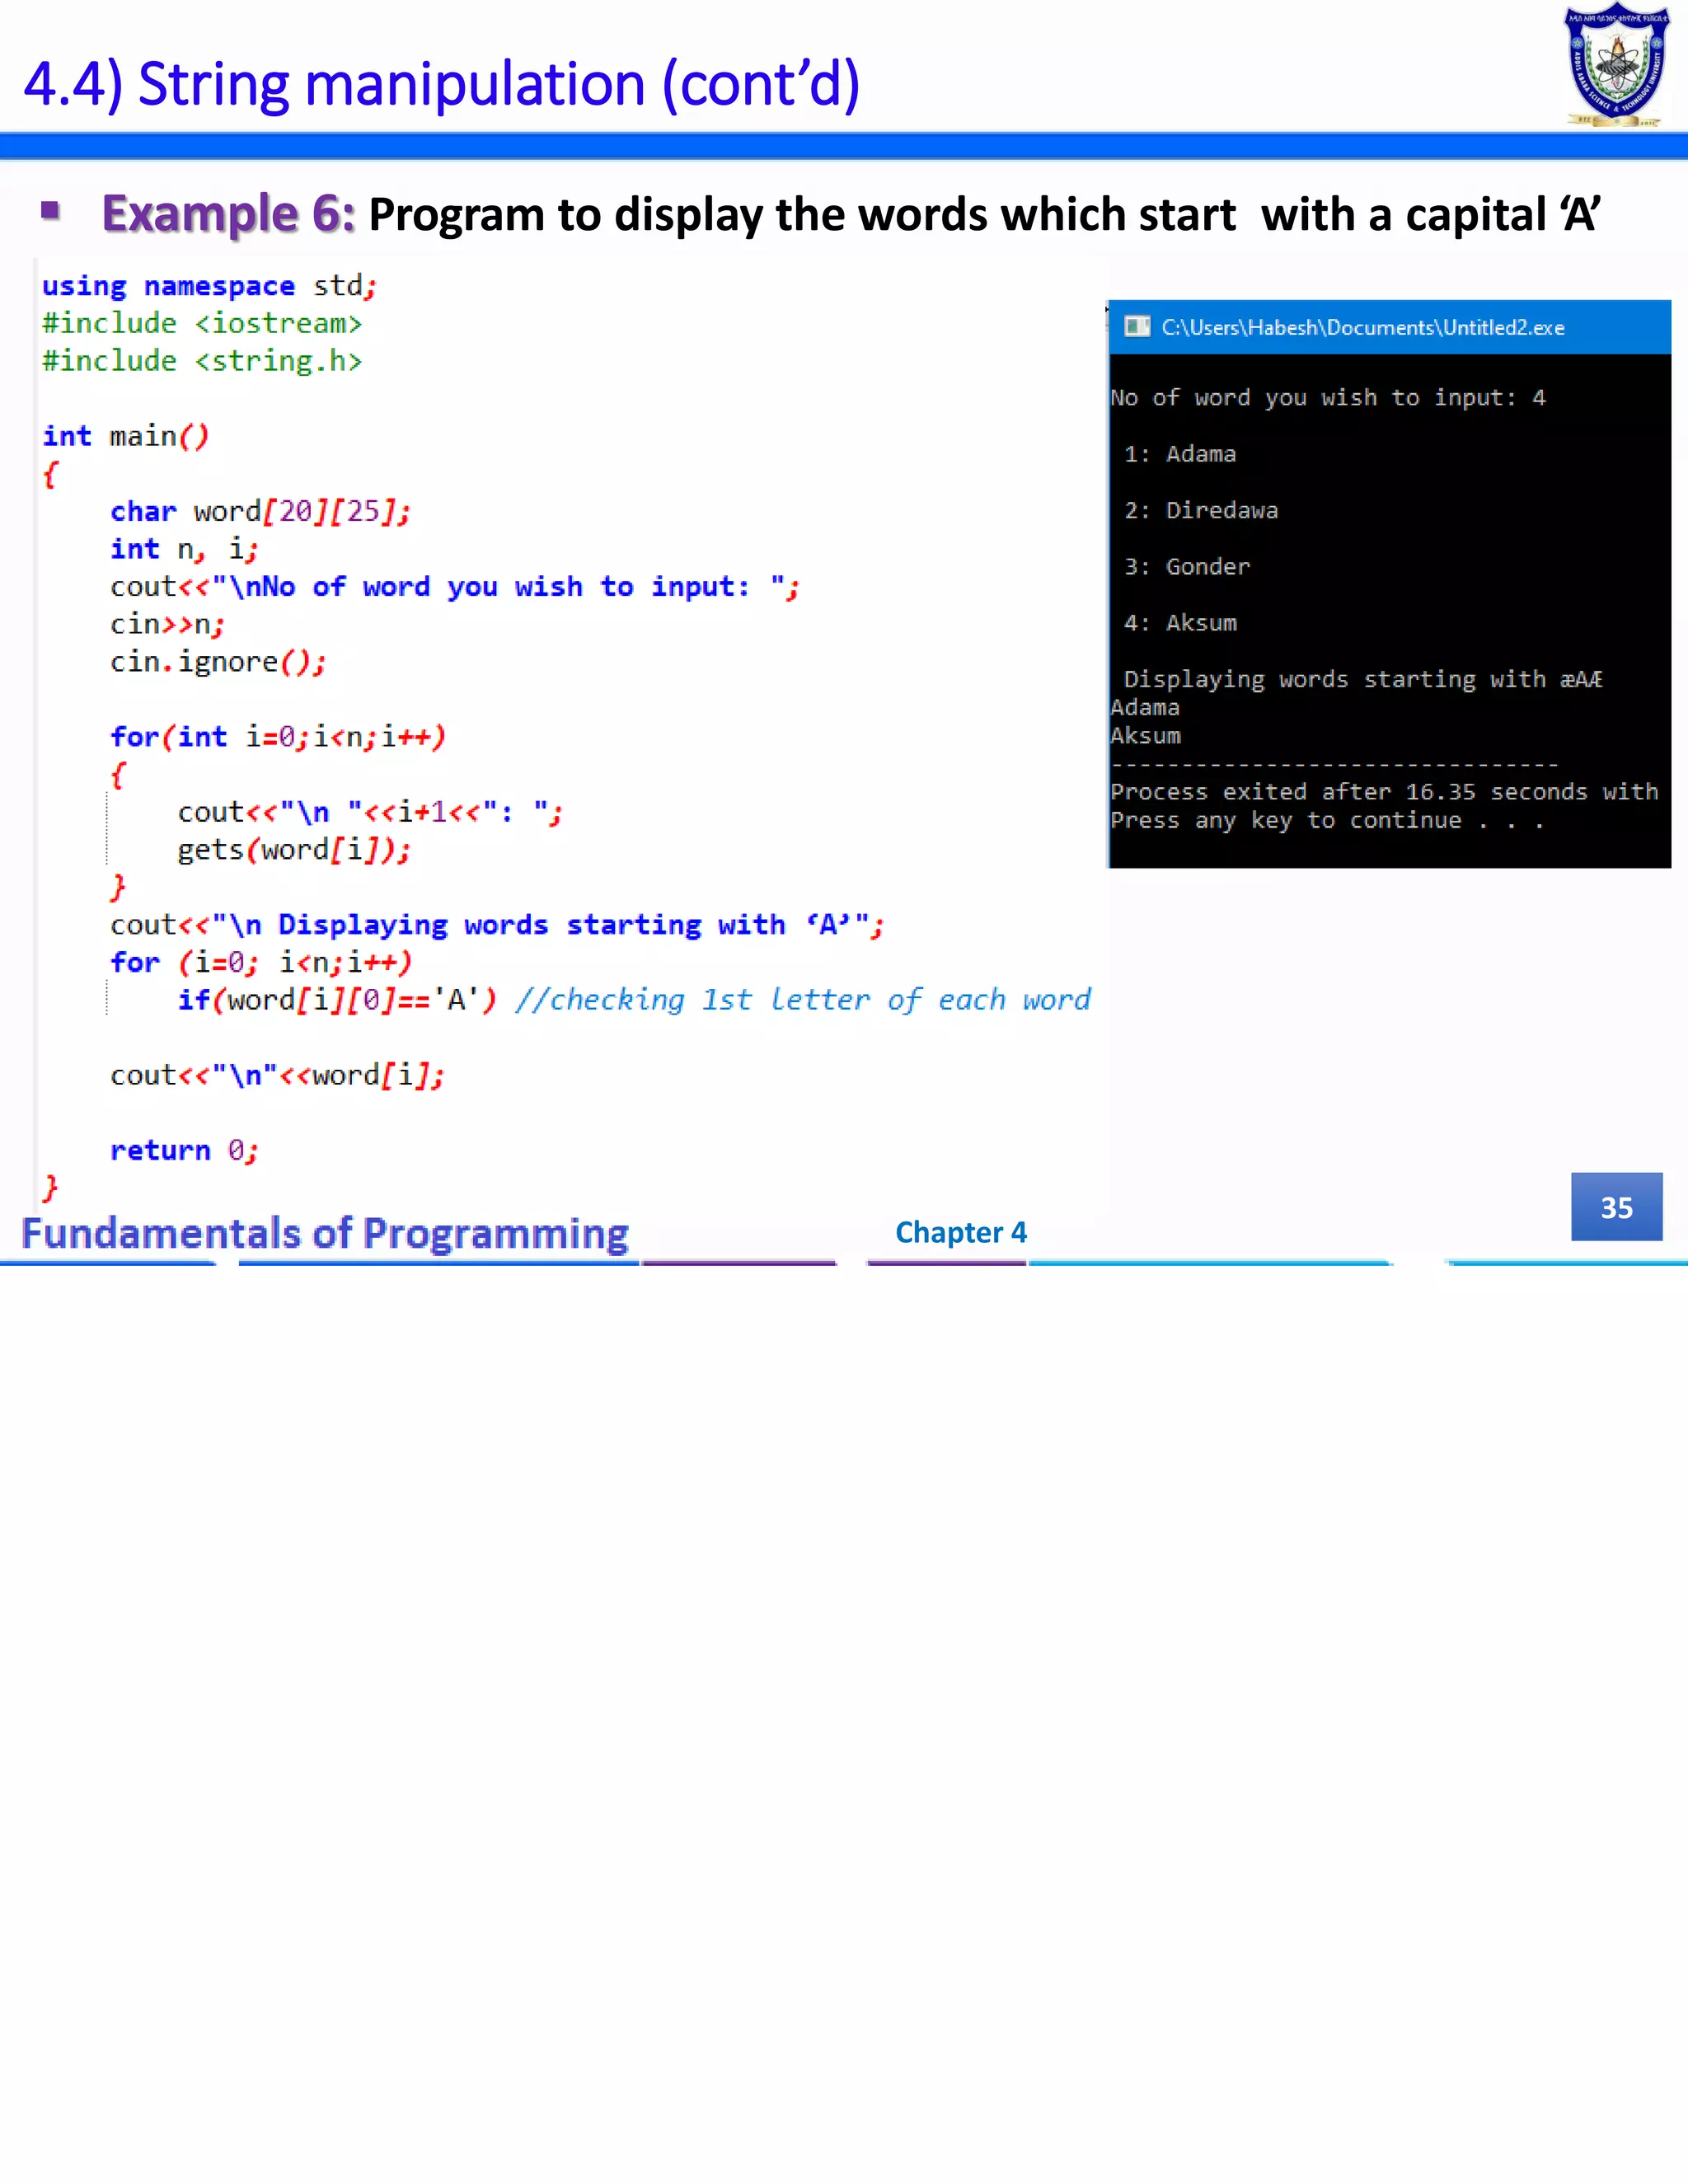Image resolution: width=1688 pixels, height=2184 pixels.
Task: Click the '#include <iostream>' line
Action: [202, 324]
